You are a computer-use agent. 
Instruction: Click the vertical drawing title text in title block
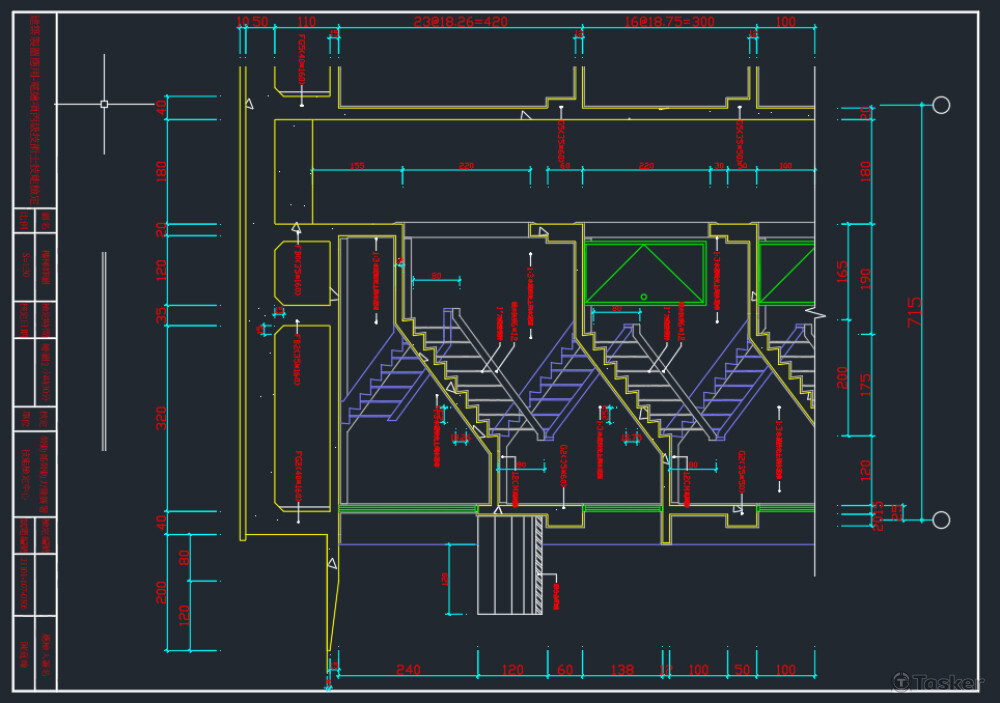(35, 110)
